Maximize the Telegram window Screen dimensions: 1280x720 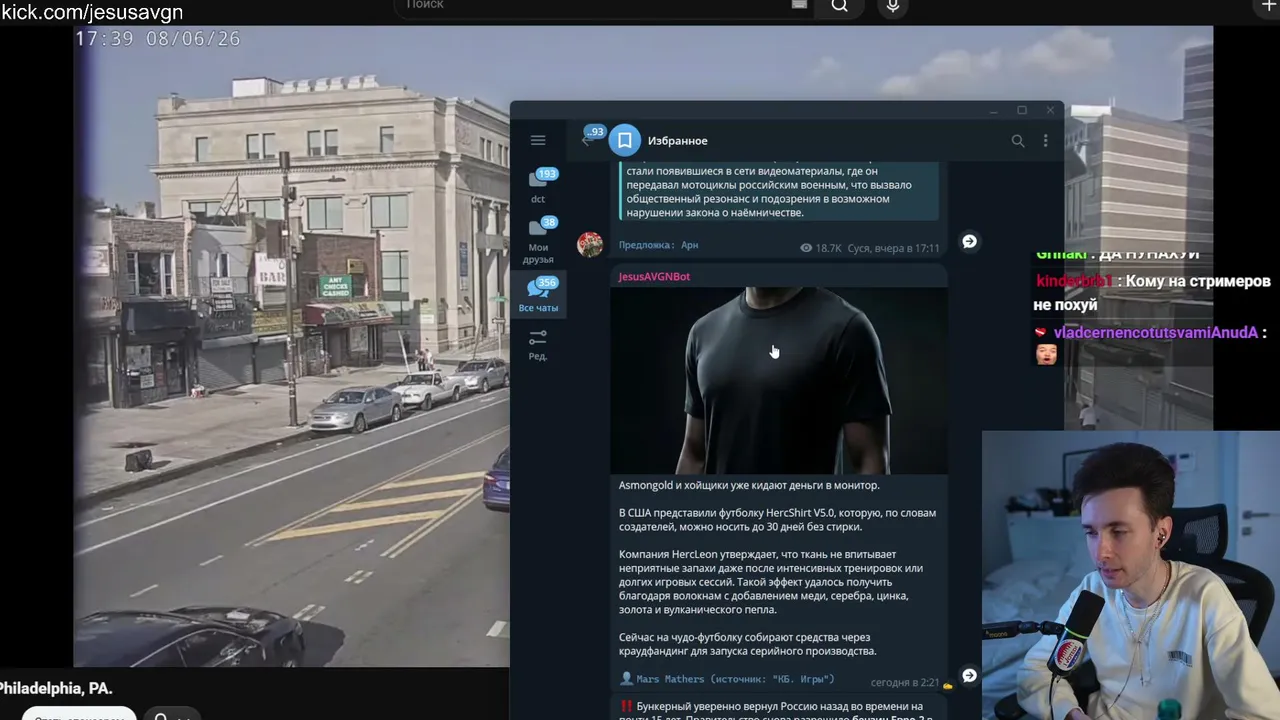tap(1022, 110)
